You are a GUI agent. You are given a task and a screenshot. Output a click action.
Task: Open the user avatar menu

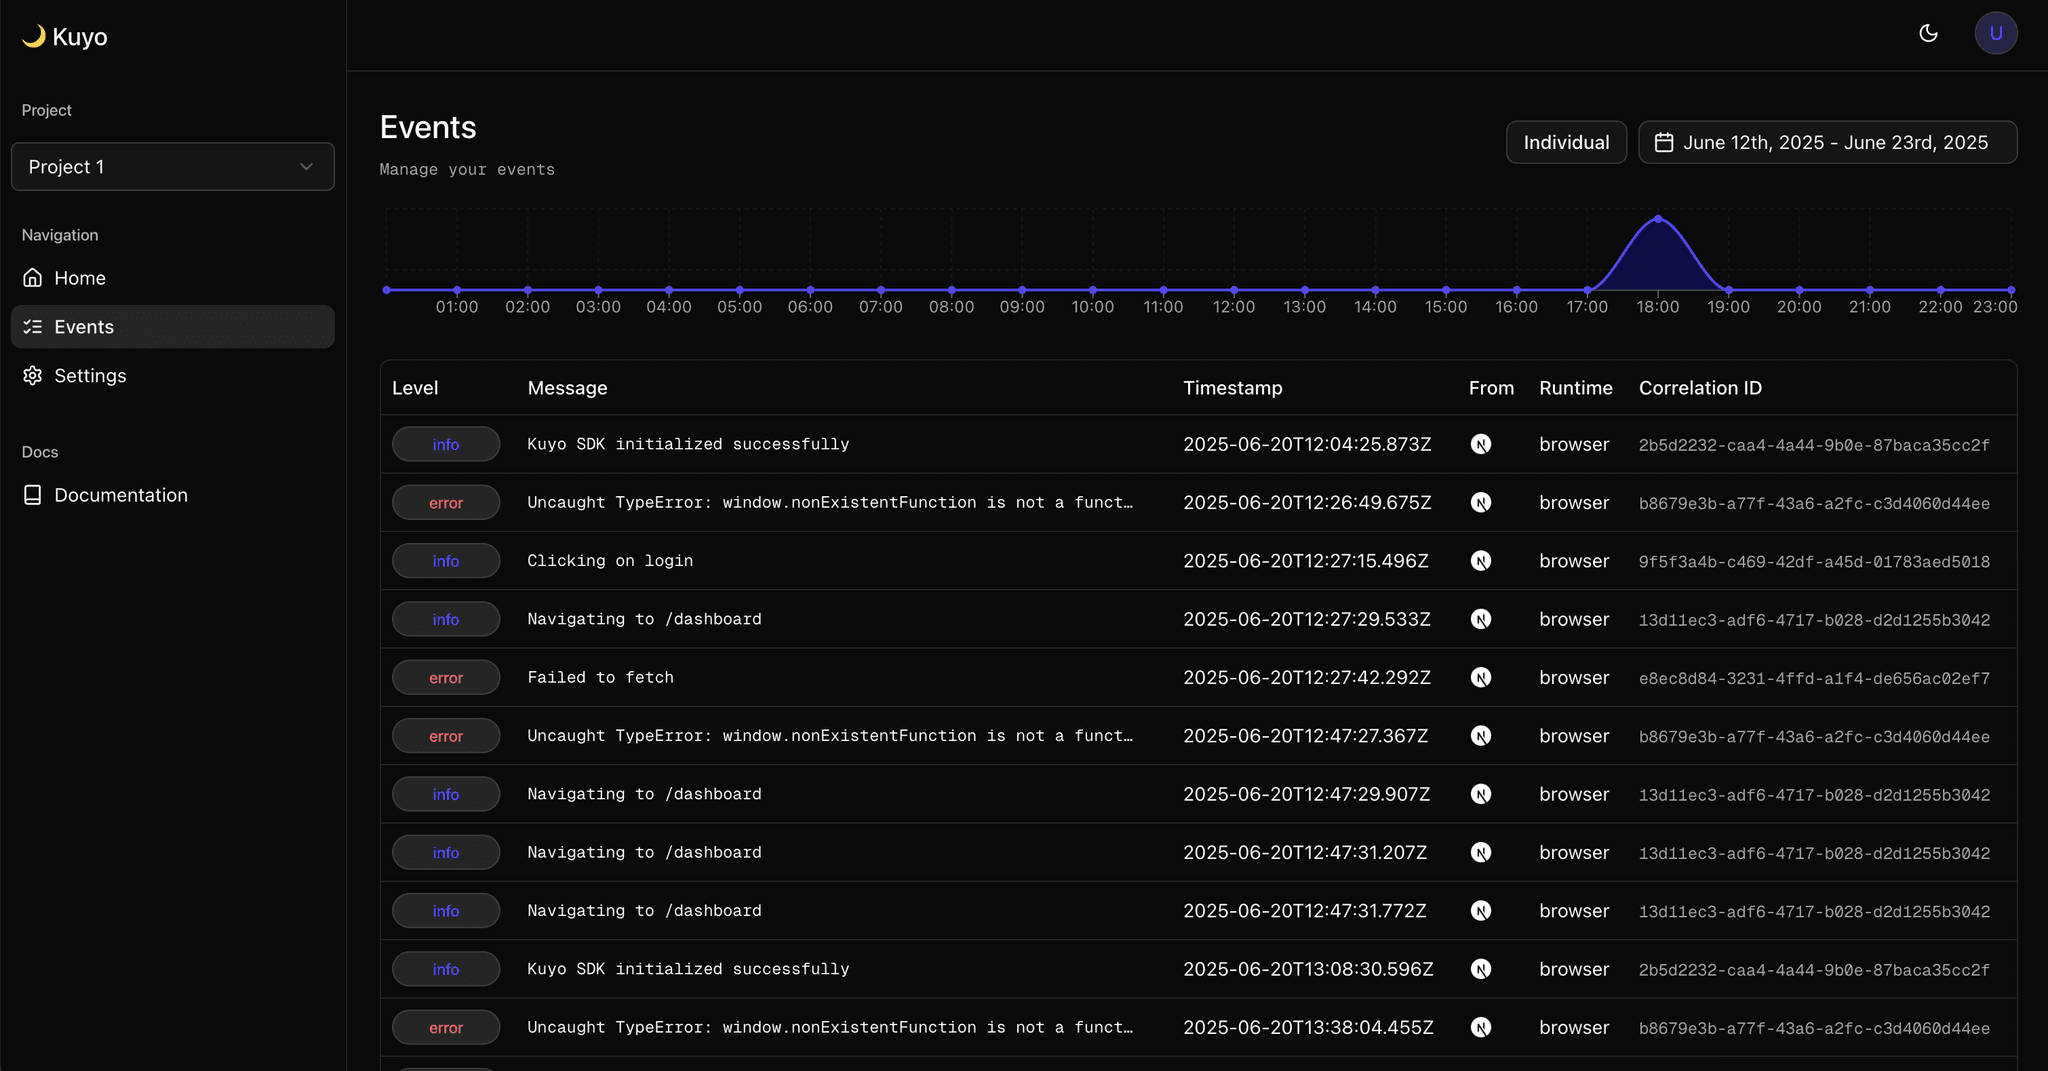tap(1995, 33)
